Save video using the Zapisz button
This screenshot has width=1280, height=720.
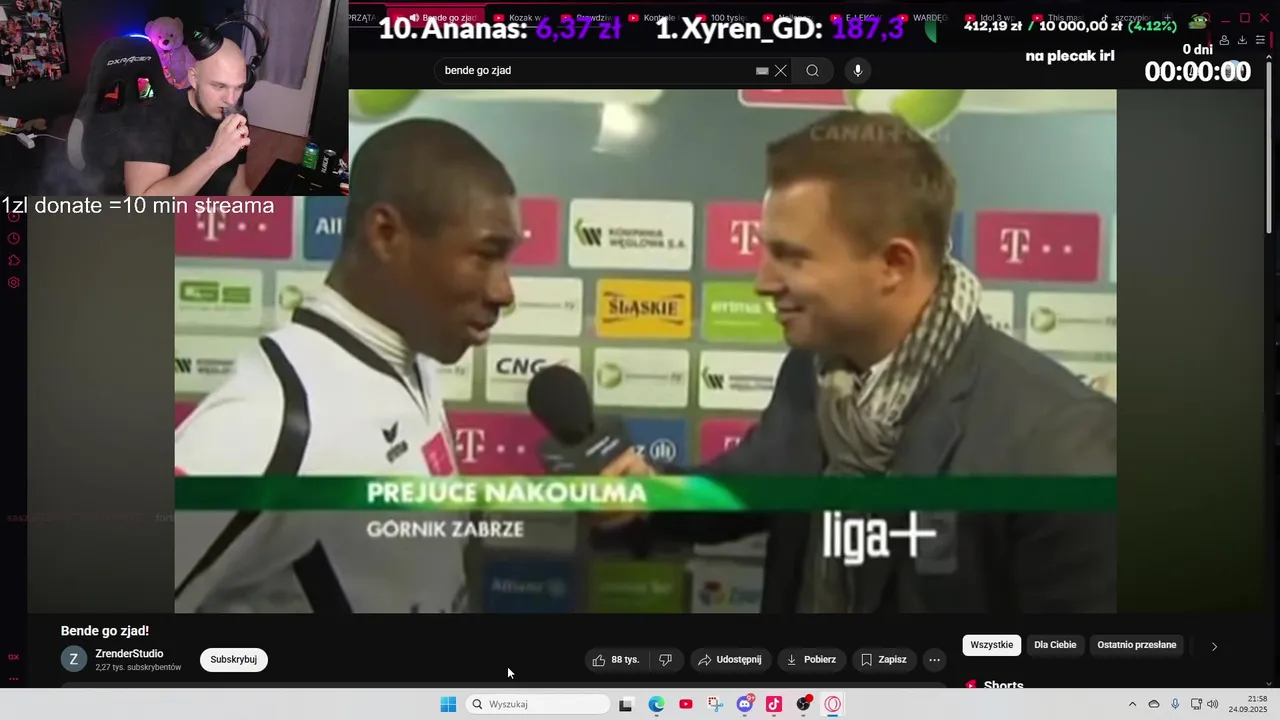pyautogui.click(x=884, y=660)
